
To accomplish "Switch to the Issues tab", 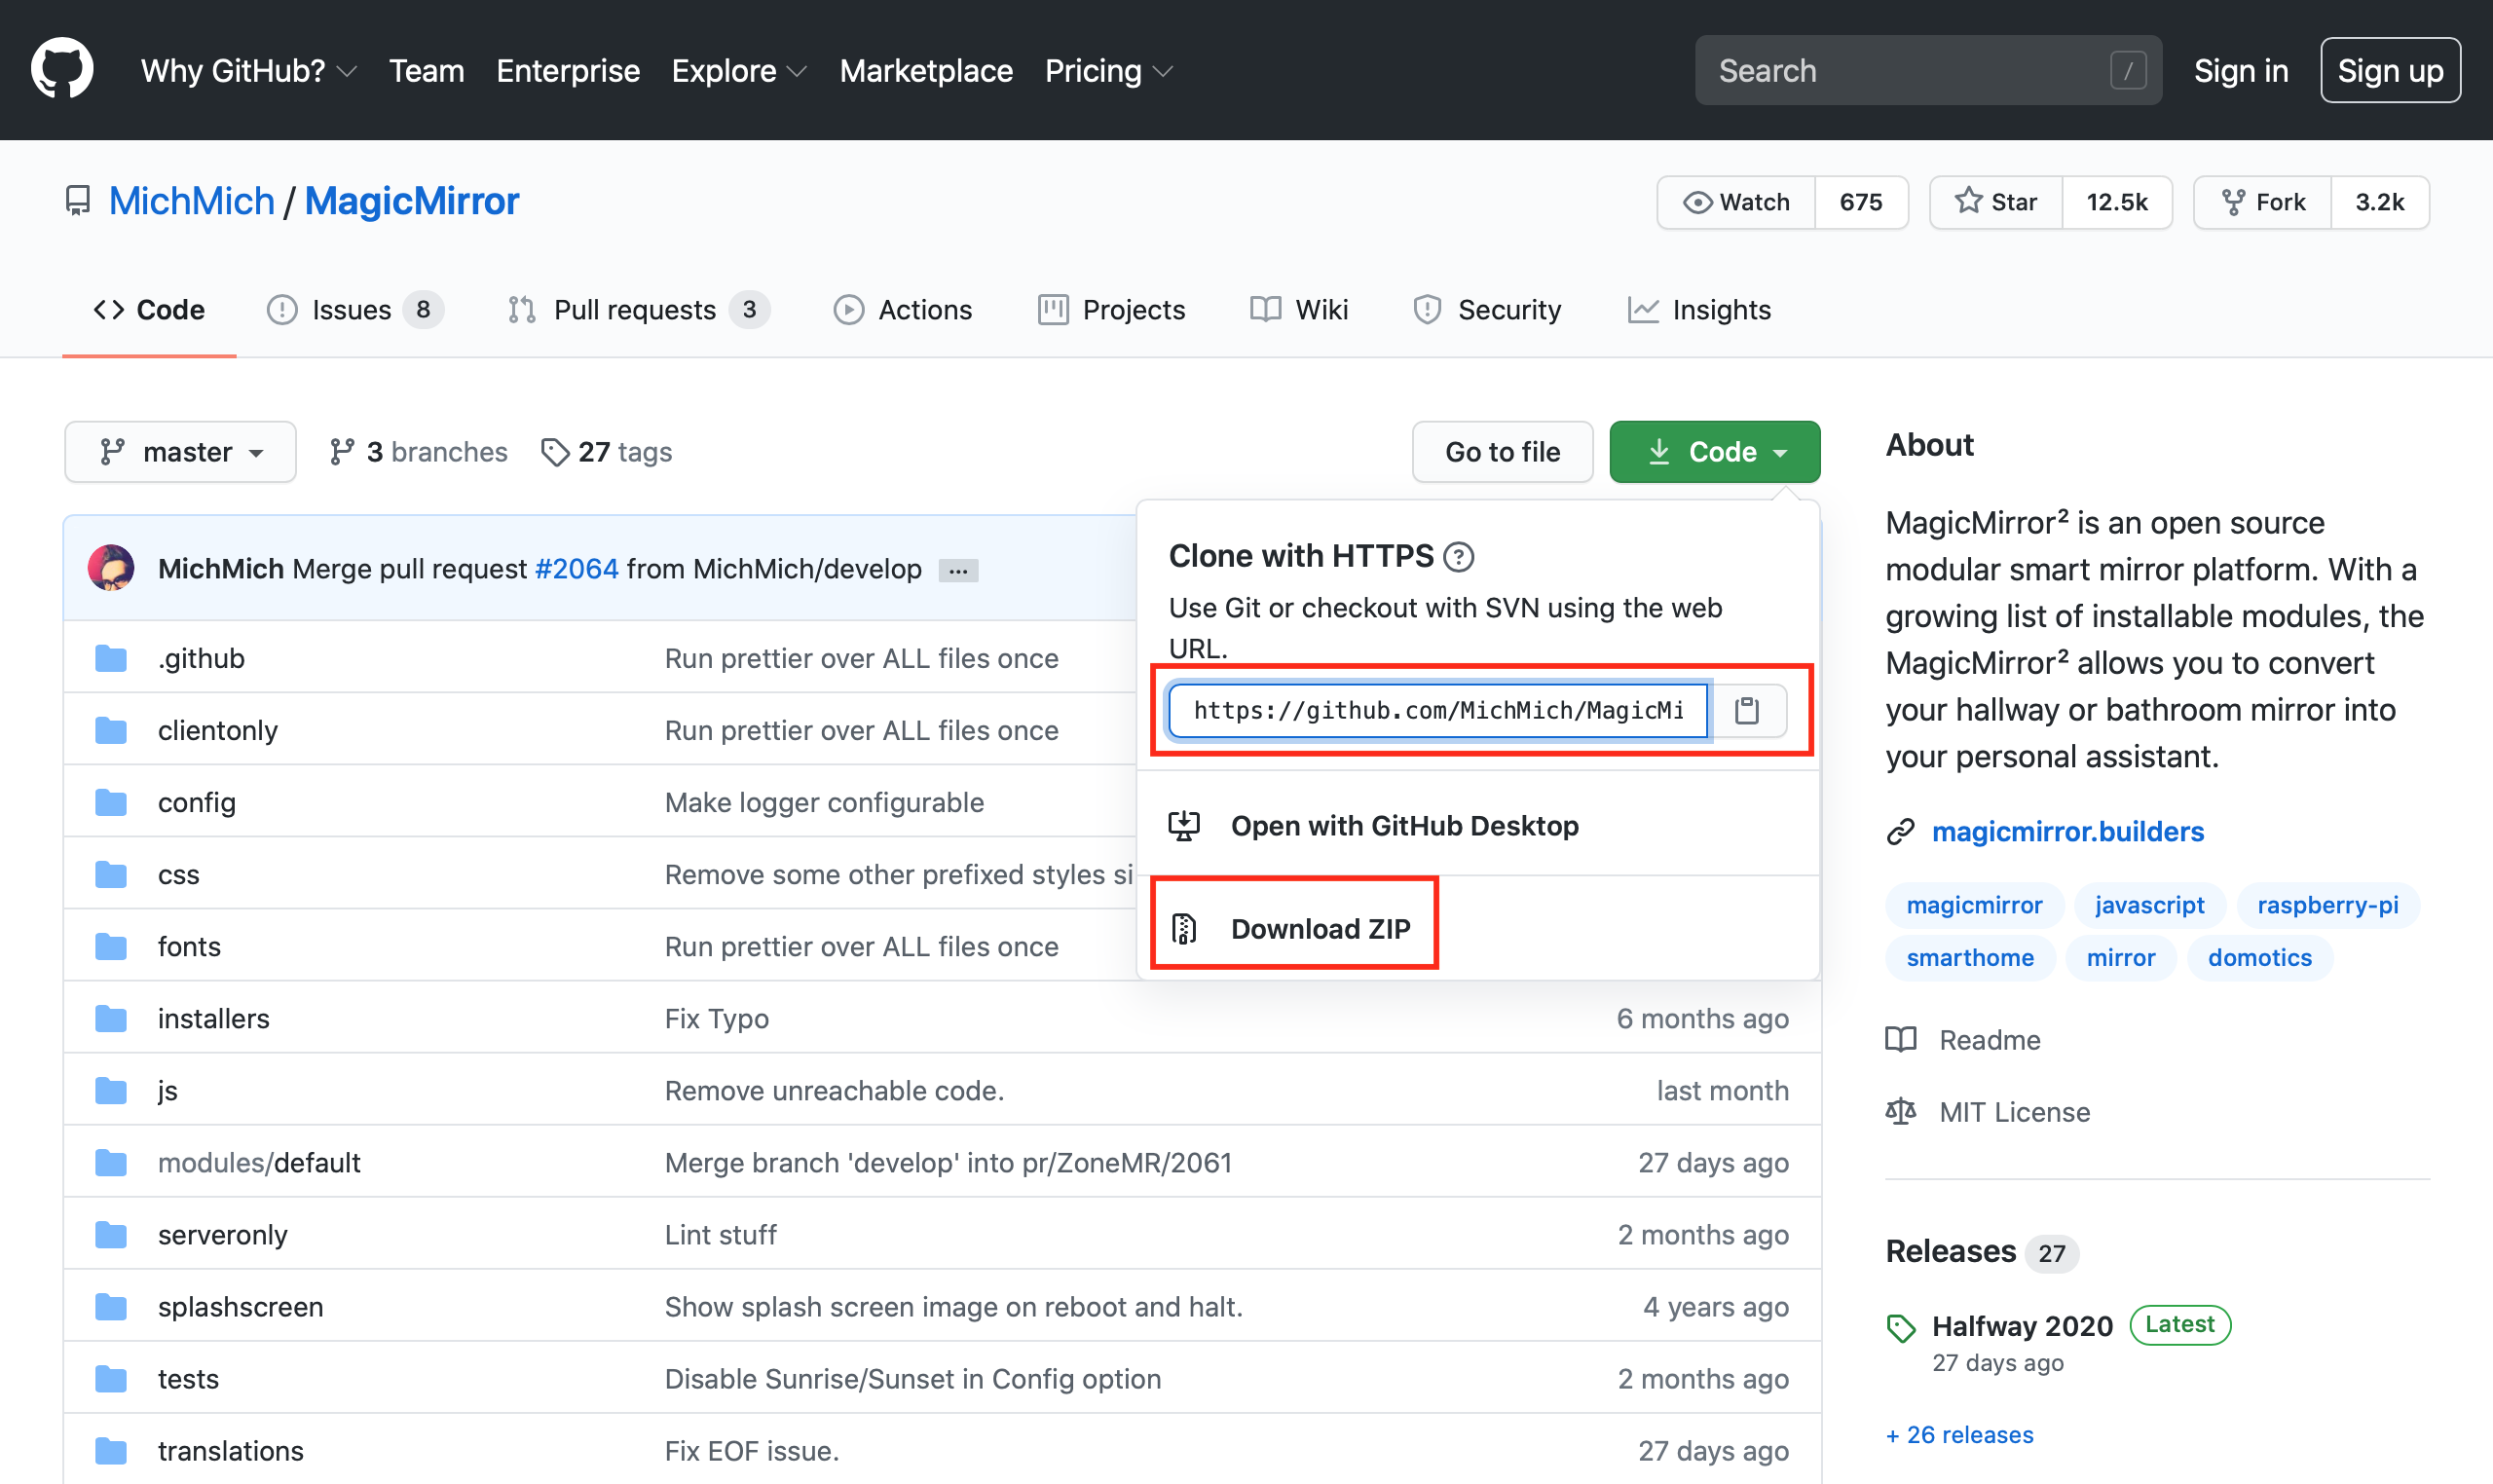I will [x=352, y=310].
